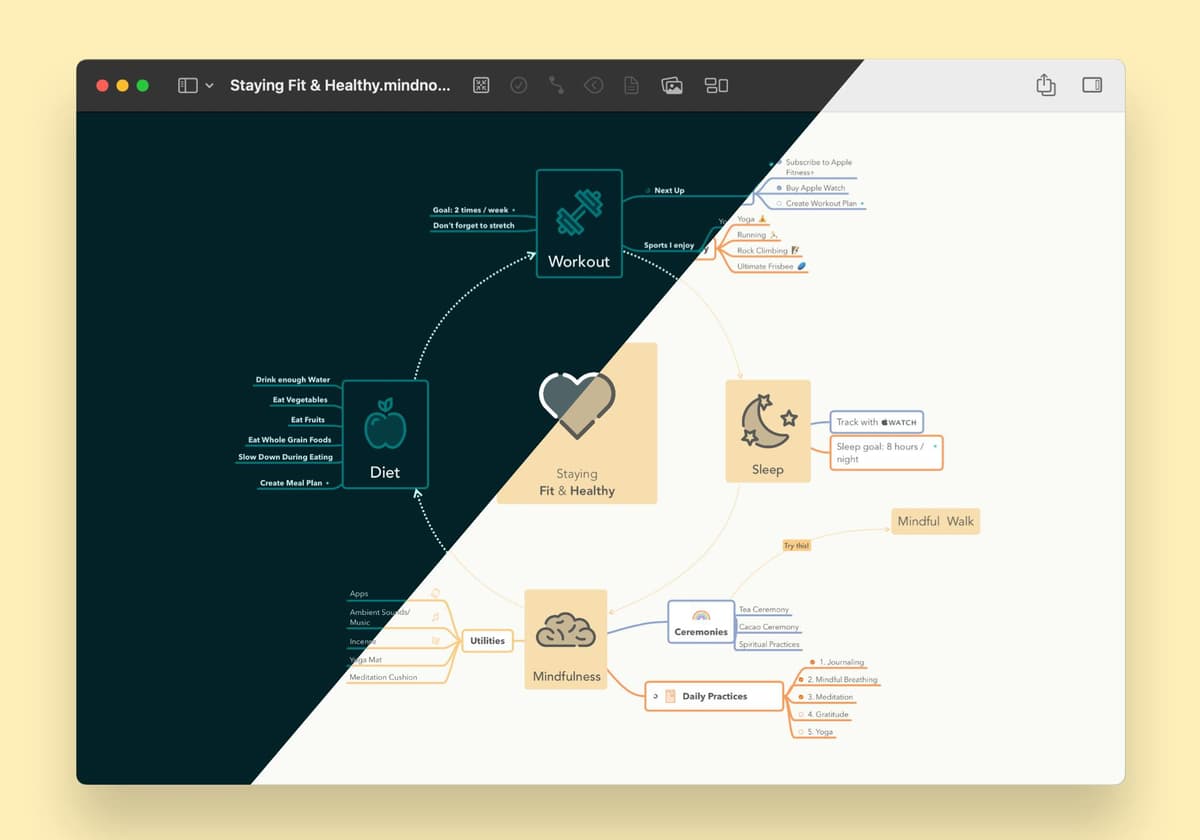Click the image gallery toolbar icon
Screen dimensions: 1200x840
(672, 86)
